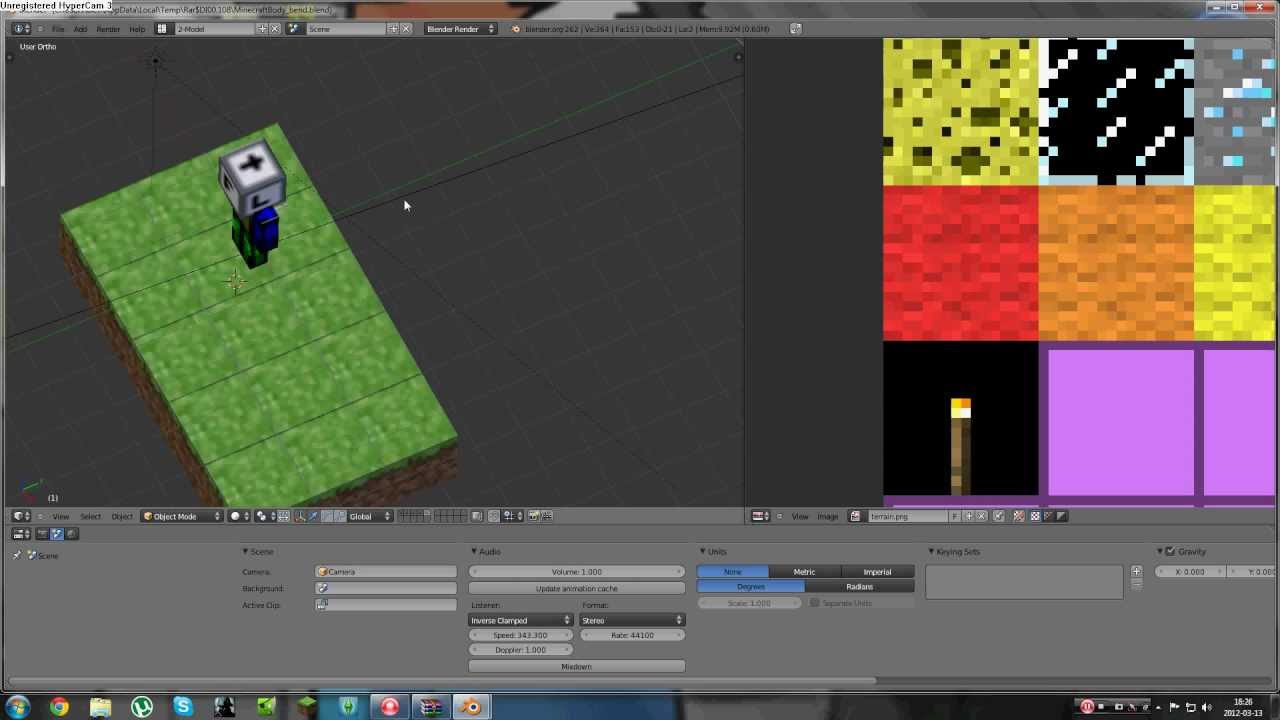The width and height of the screenshot is (1280, 720).
Task: Select the Metric unit system
Action: 805,572
